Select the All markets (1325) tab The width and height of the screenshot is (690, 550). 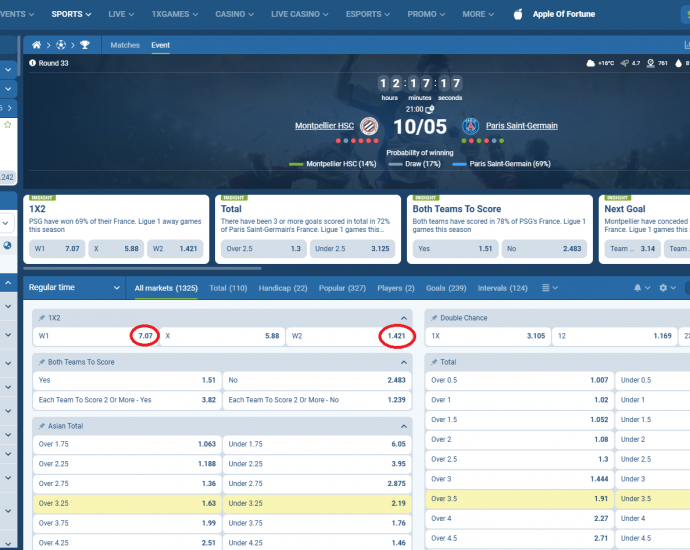(x=166, y=288)
